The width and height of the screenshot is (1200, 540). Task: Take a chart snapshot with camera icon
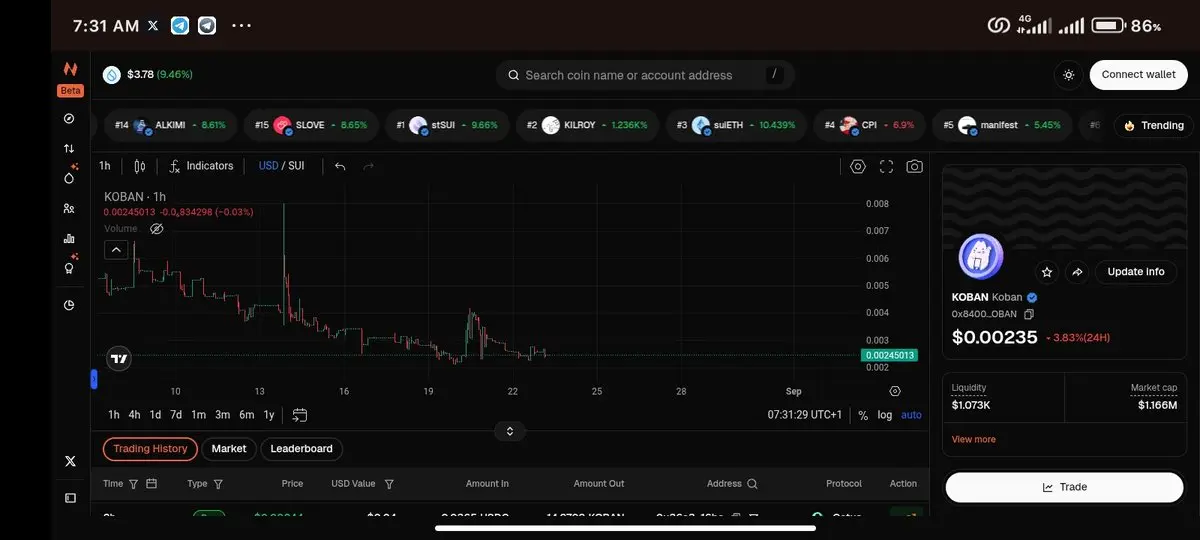914,167
